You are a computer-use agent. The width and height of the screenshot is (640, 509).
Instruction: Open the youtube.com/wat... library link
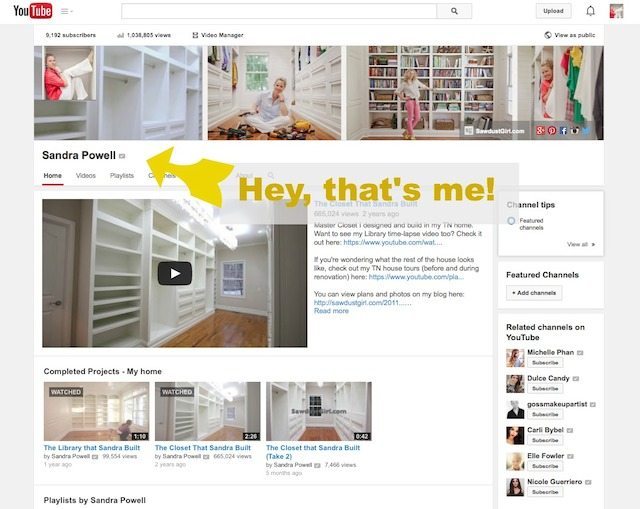pos(392,242)
